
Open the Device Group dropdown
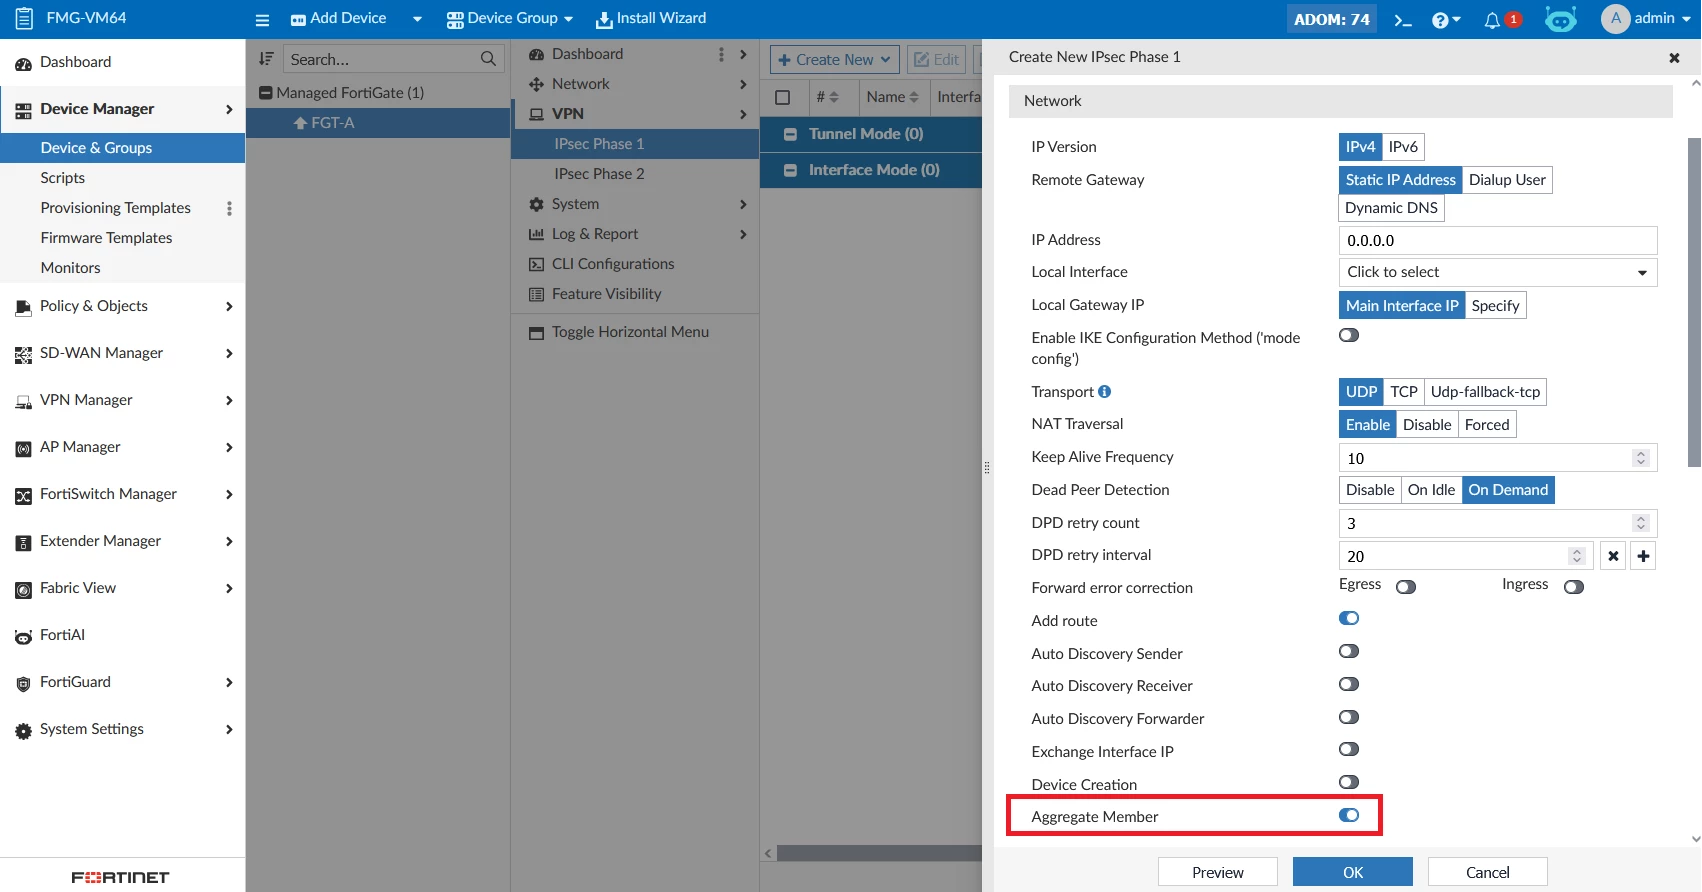pyautogui.click(x=510, y=18)
